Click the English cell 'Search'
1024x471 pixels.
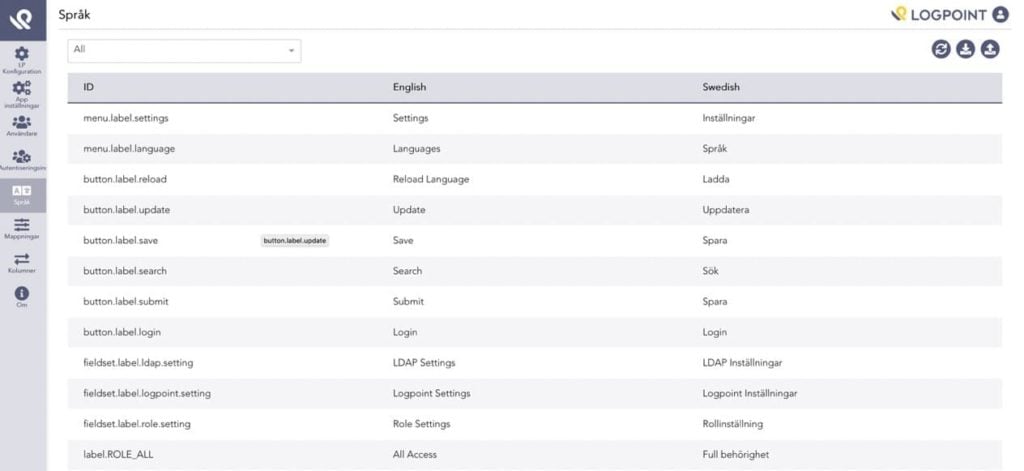[407, 270]
